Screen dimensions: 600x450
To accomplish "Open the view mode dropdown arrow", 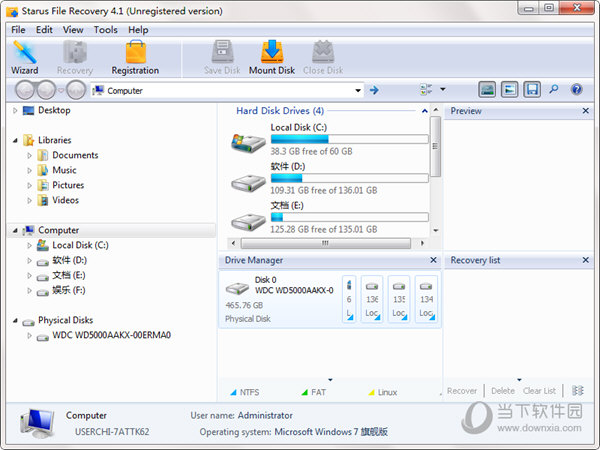I will [x=443, y=89].
